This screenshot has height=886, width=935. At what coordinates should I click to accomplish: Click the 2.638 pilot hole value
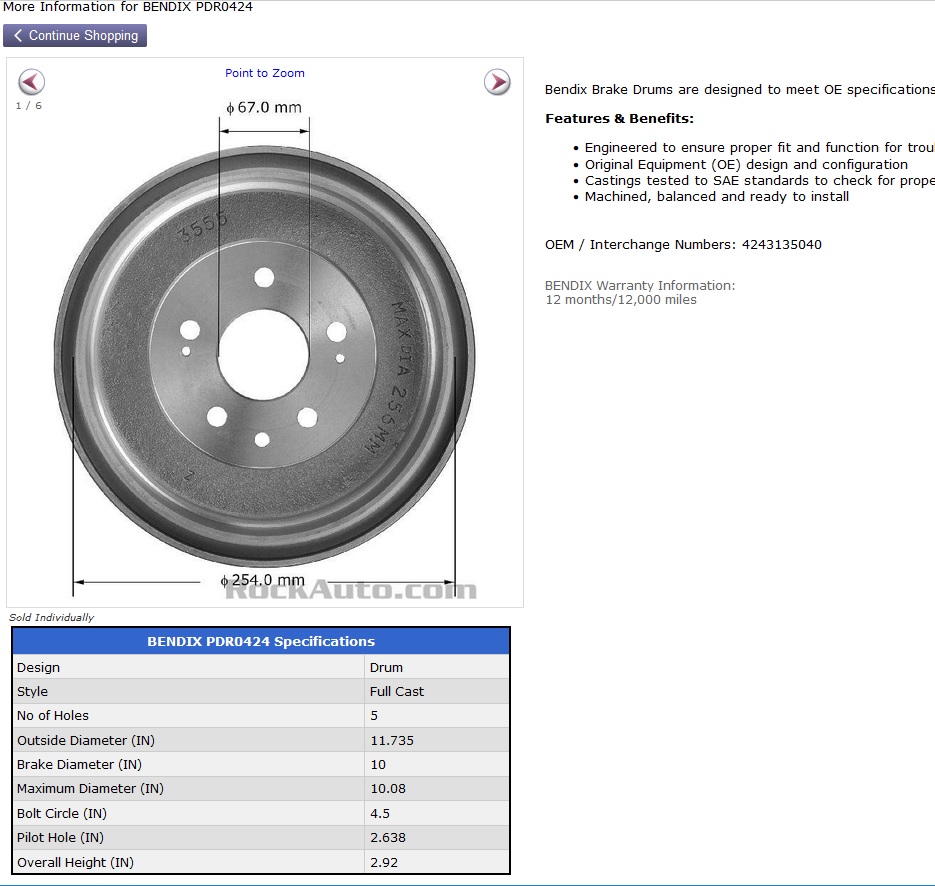(x=388, y=837)
